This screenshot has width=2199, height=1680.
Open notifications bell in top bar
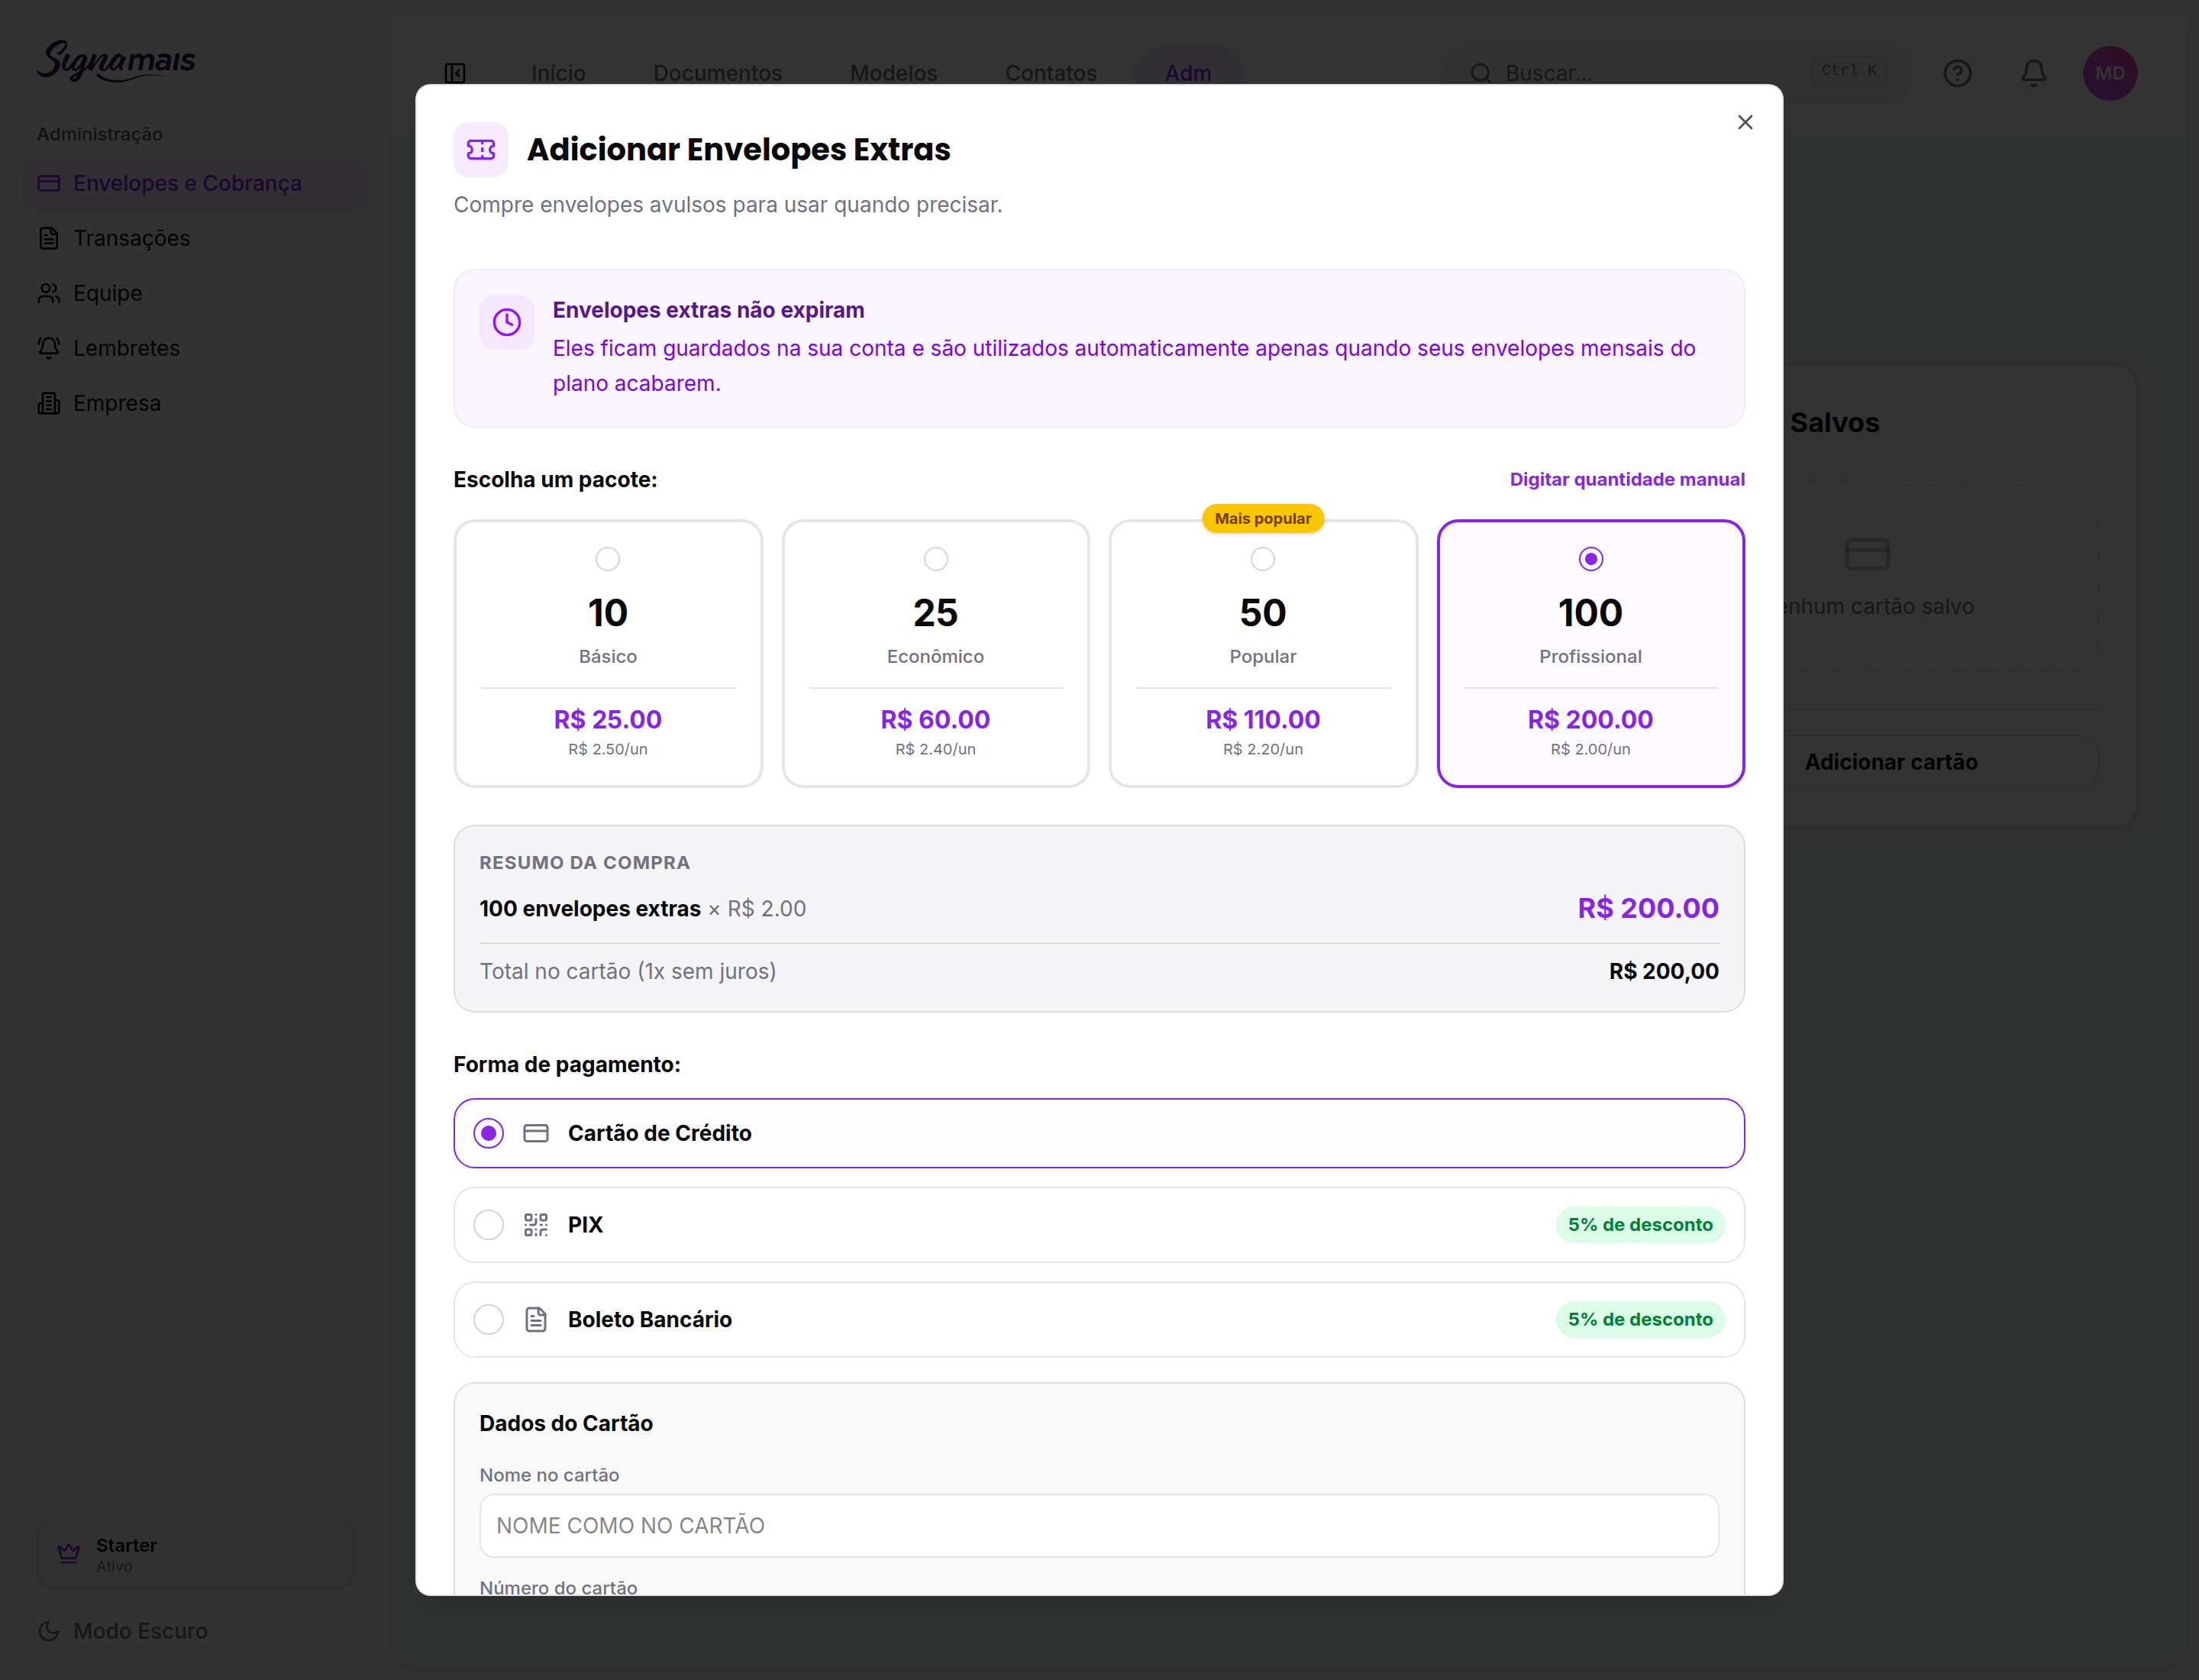2033,73
